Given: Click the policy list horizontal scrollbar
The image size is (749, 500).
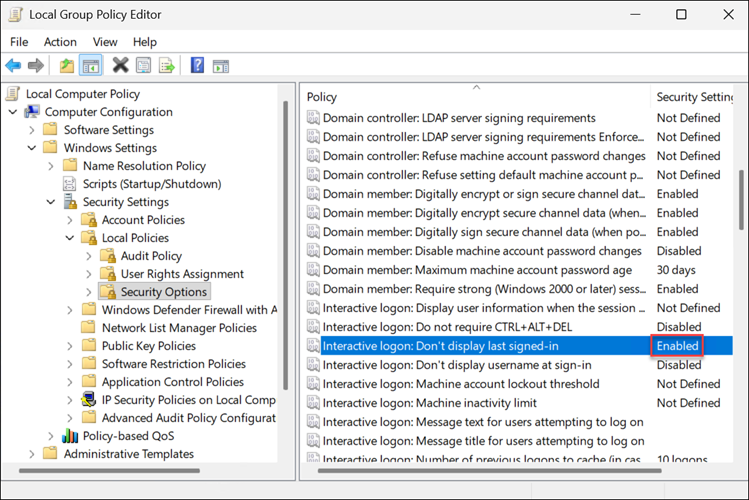Looking at the screenshot, I should (490, 471).
